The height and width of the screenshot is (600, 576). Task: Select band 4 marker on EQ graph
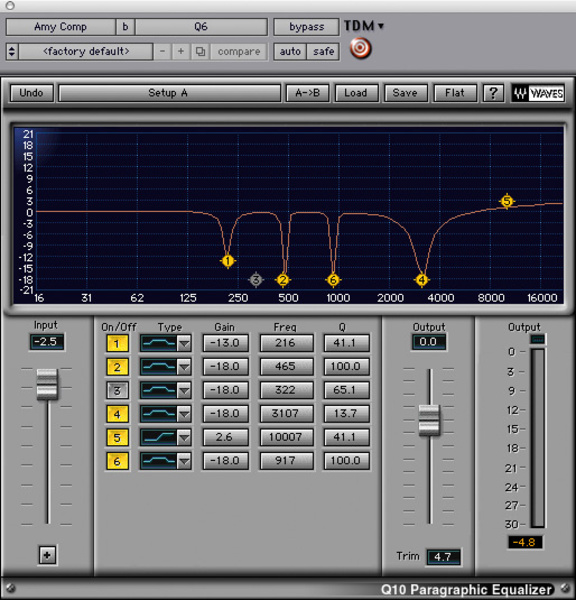[421, 280]
